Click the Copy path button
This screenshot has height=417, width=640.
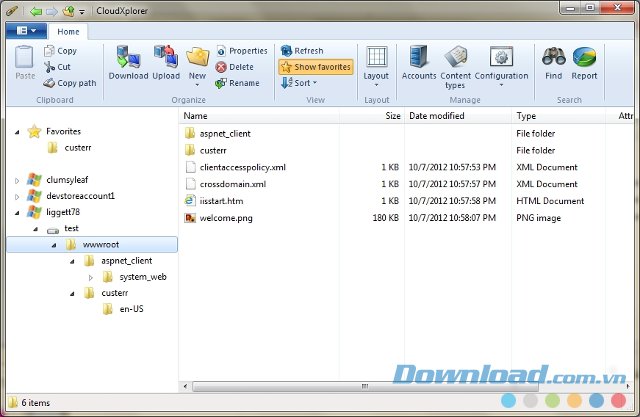pos(70,83)
